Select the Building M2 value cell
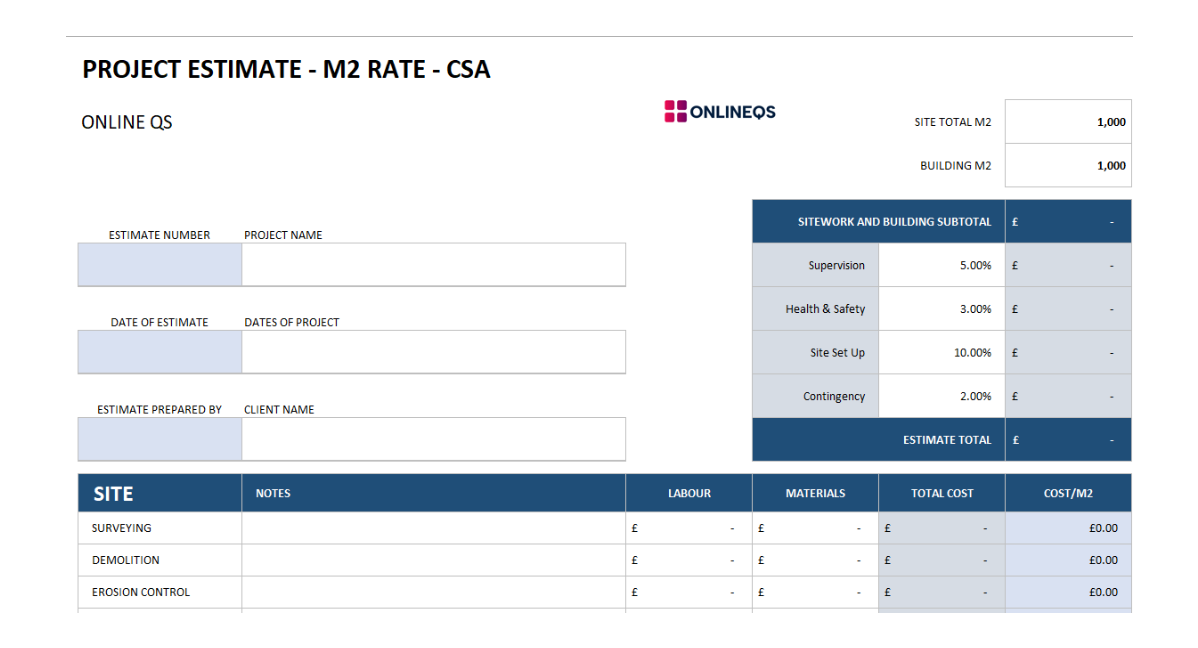The height and width of the screenshot is (648, 1198). (x=1068, y=166)
